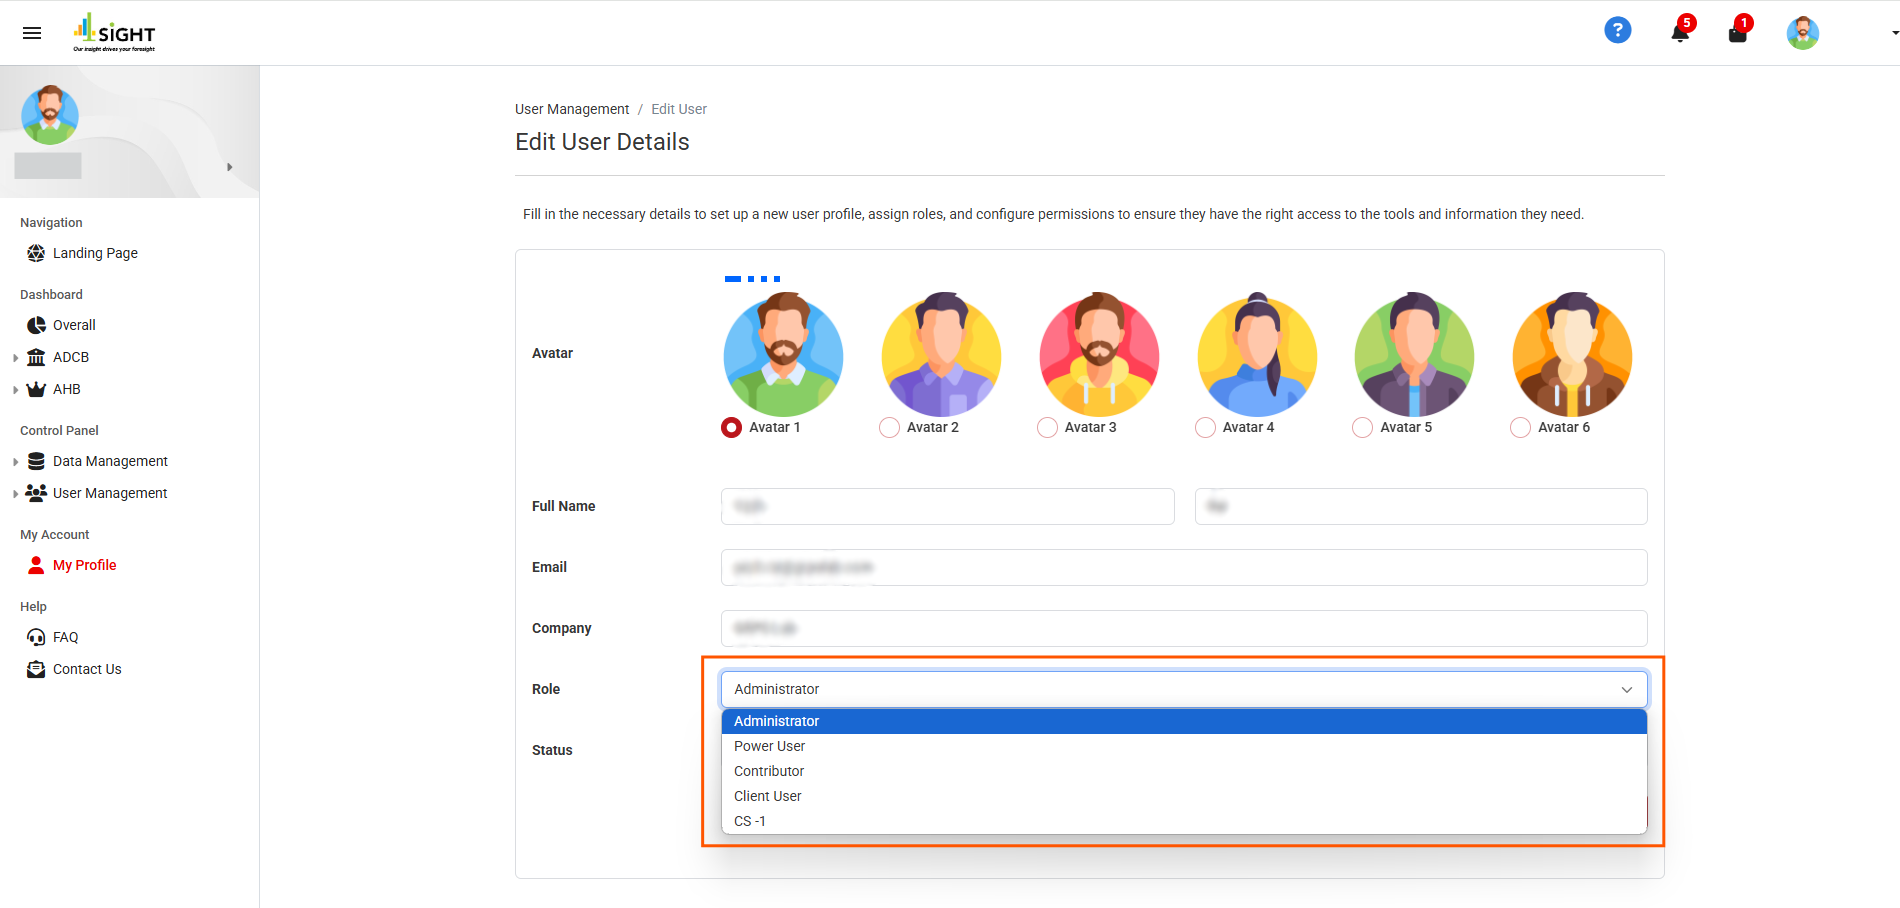The image size is (1900, 908).
Task: Click the FAQ headset icon
Action: point(36,637)
